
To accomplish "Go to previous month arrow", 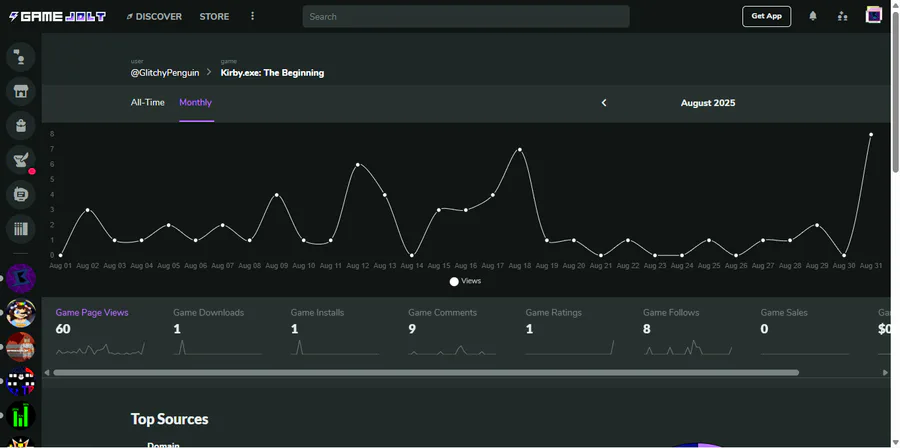I will (604, 103).
